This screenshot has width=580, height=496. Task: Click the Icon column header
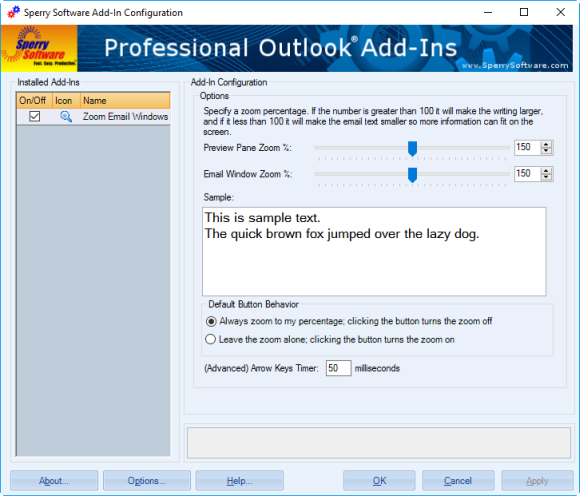point(66,101)
